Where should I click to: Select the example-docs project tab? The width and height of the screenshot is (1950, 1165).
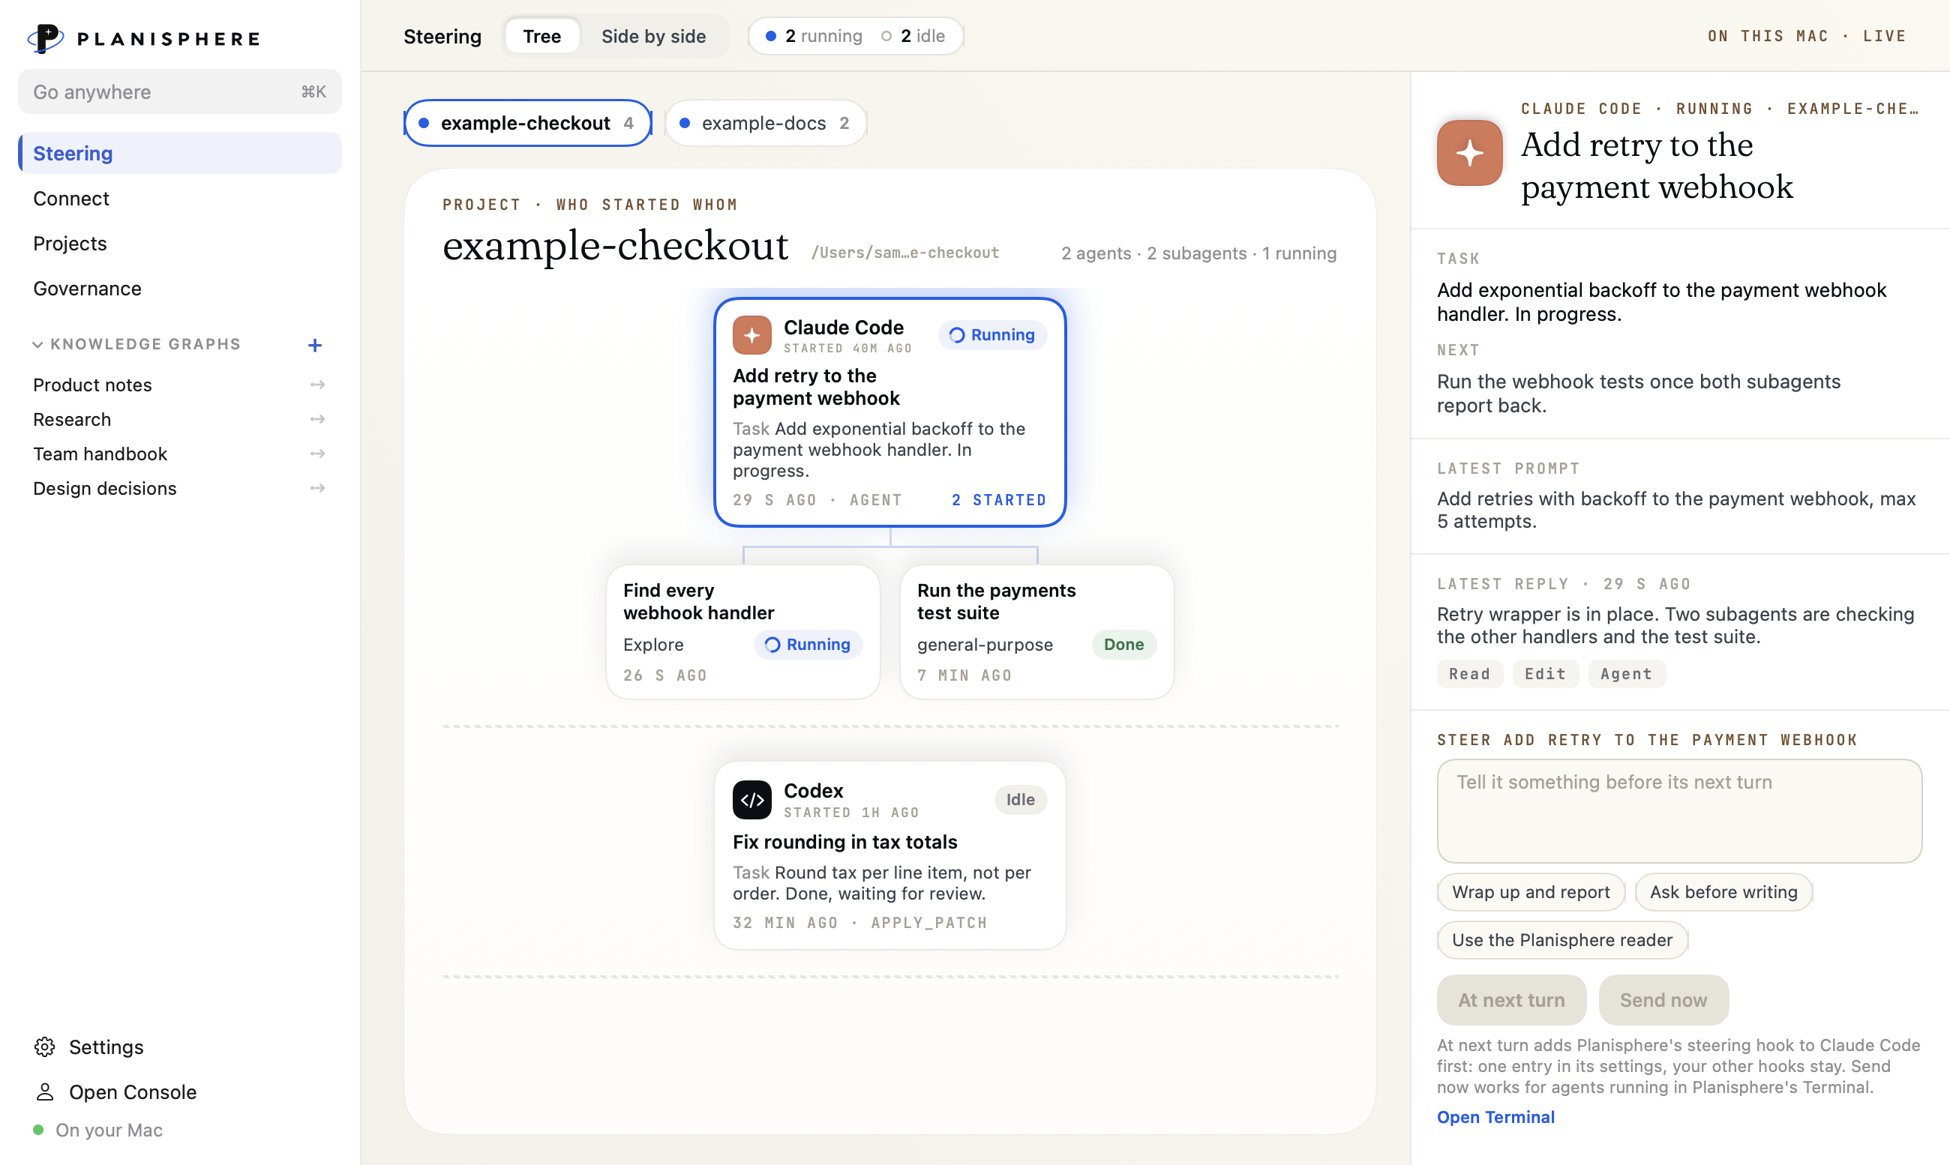[x=765, y=123]
